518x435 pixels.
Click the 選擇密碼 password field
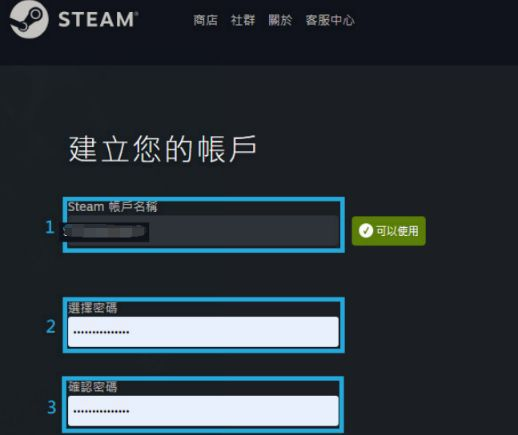click(x=203, y=332)
